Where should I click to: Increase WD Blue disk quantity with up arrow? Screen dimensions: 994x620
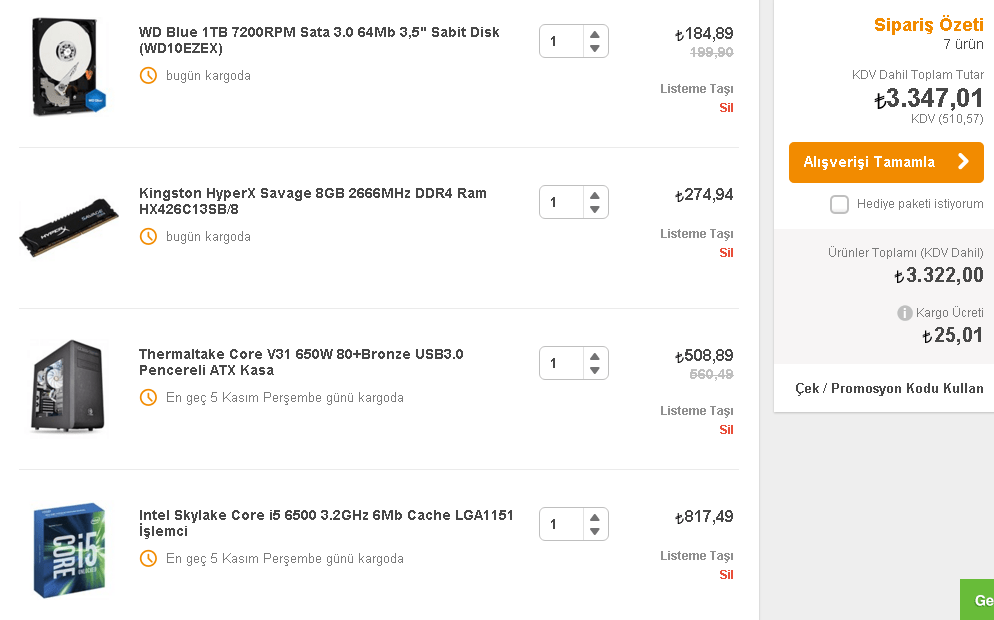point(595,34)
